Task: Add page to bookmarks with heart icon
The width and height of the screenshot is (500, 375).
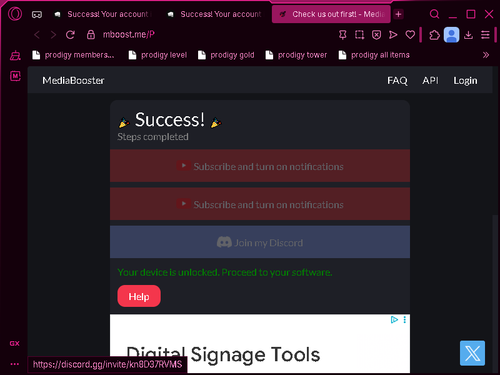Action: point(410,35)
